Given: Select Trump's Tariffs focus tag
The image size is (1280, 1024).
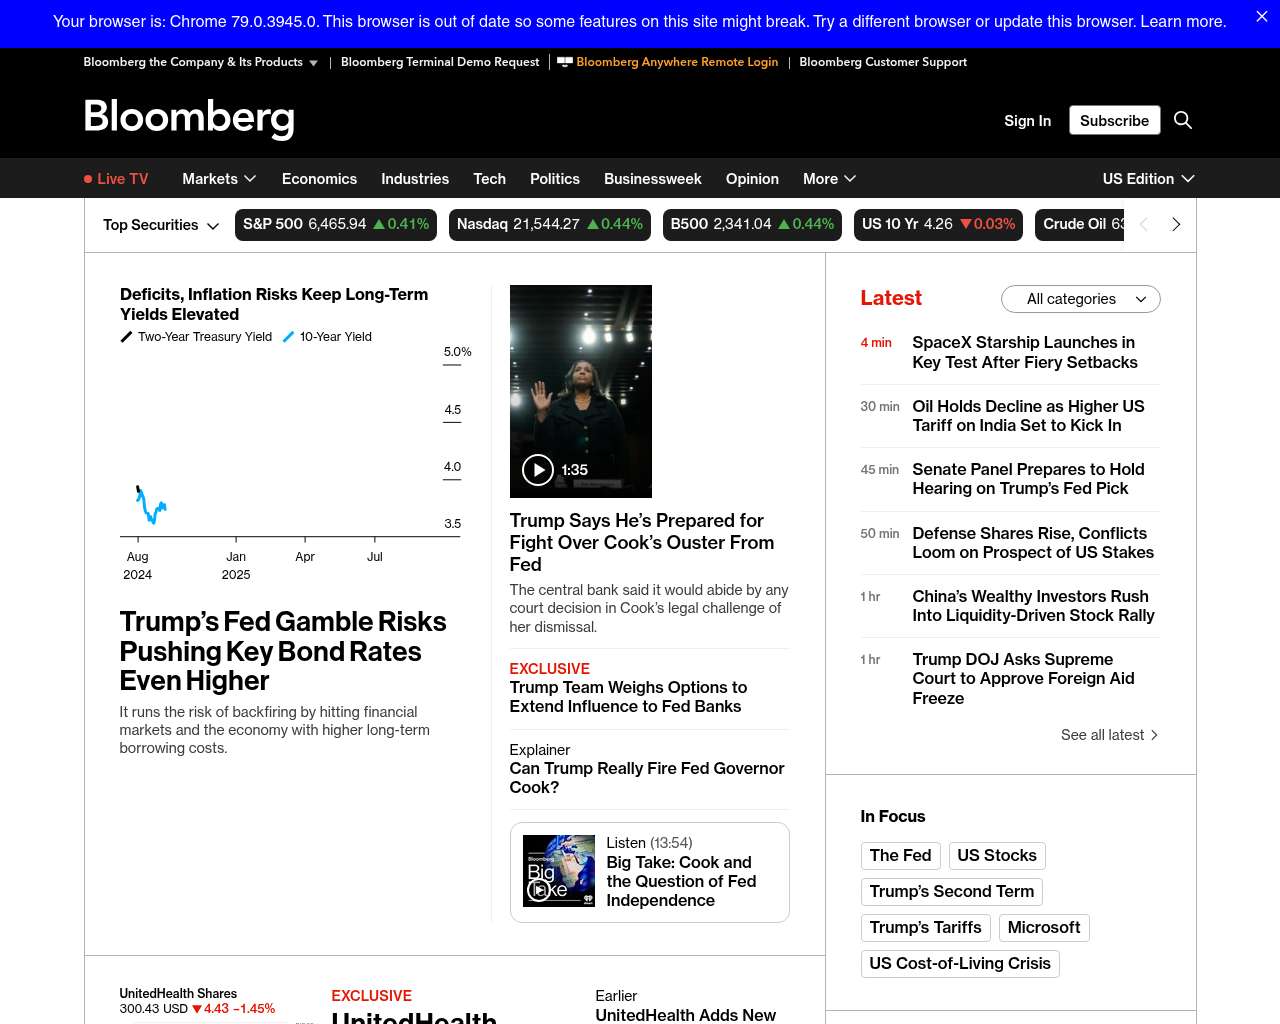Looking at the screenshot, I should click(925, 928).
